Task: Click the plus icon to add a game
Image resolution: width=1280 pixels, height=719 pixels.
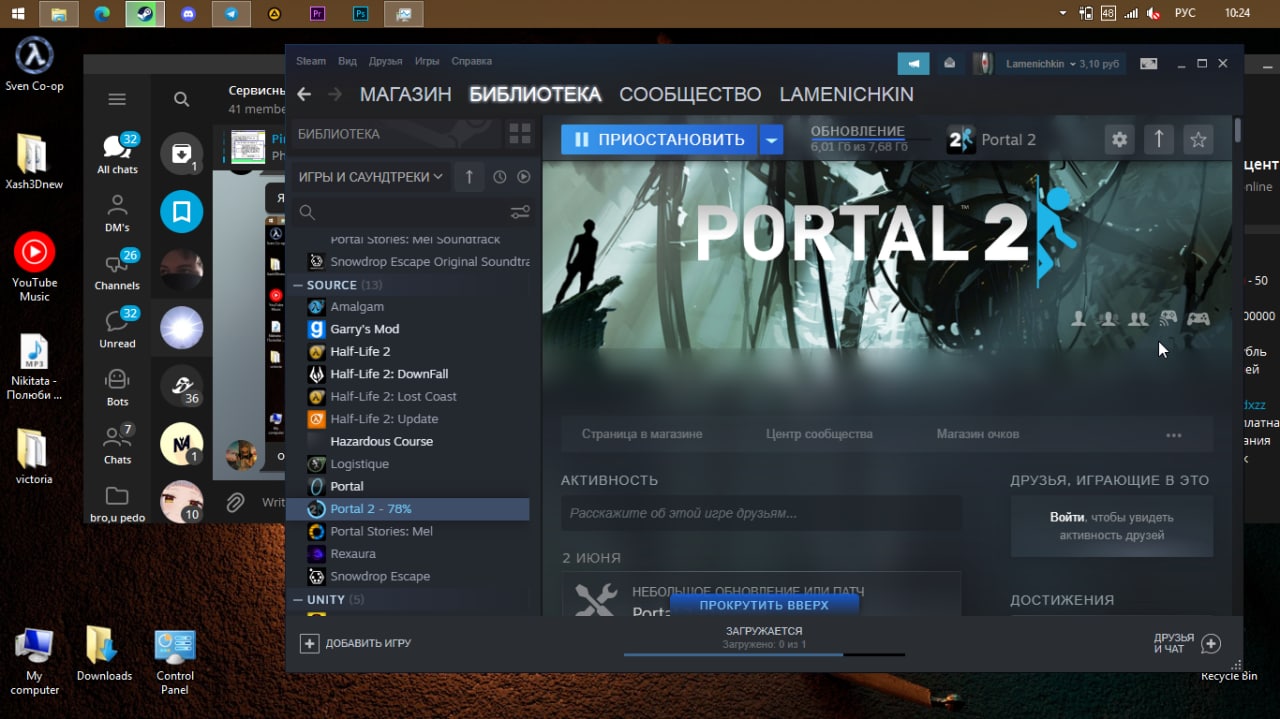Action: click(310, 643)
